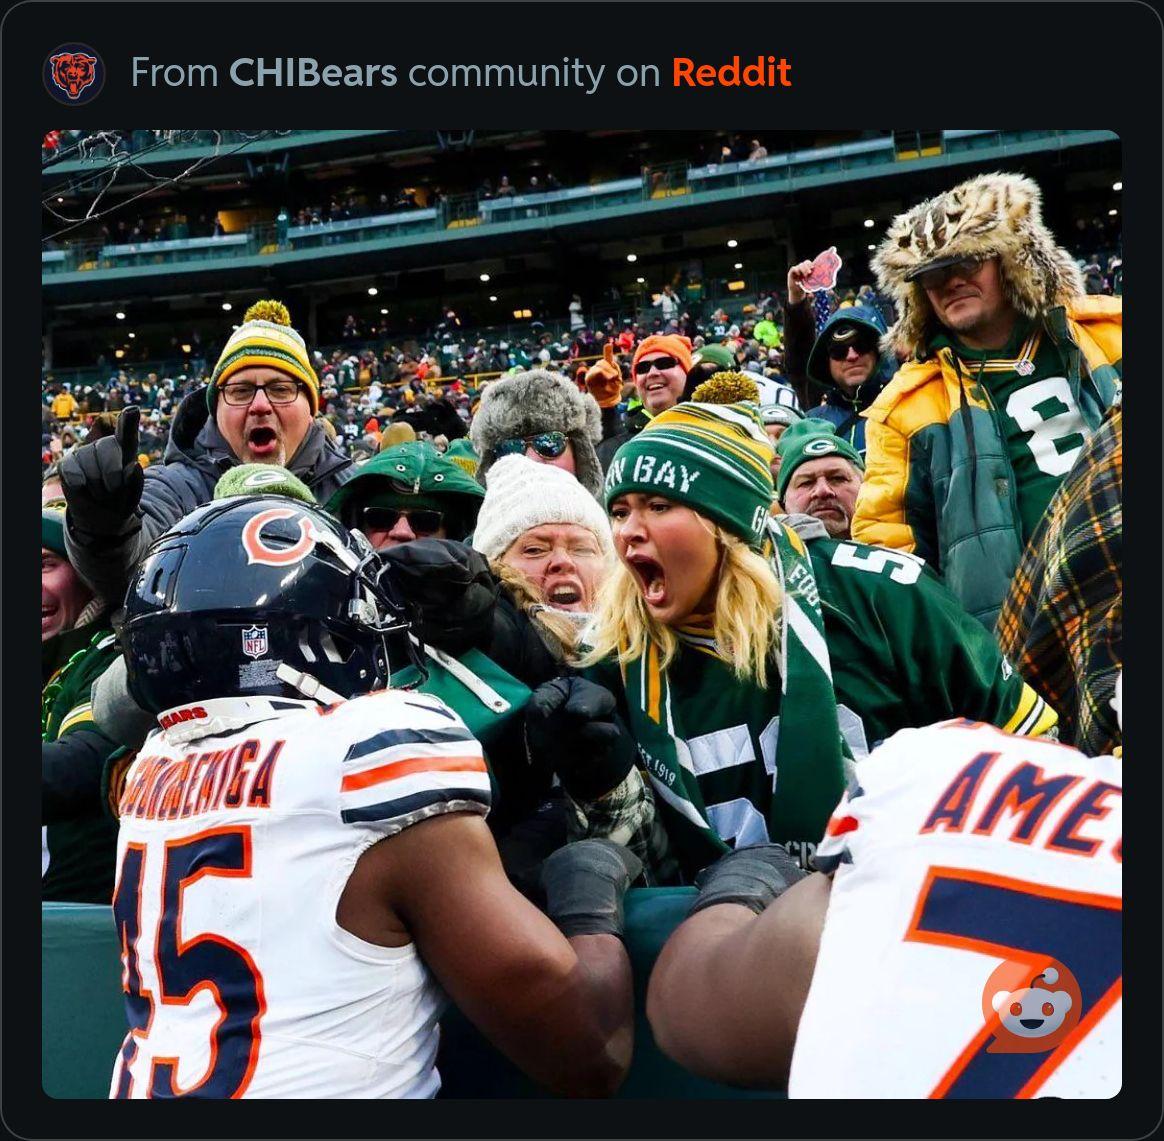
Task: Click the white knit hat
Action: pos(539,503)
